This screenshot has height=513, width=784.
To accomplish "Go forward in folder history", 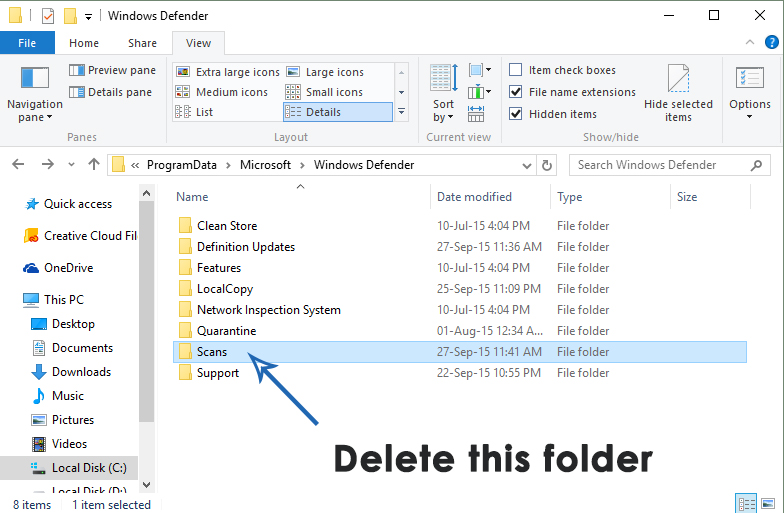I will click(x=48, y=164).
